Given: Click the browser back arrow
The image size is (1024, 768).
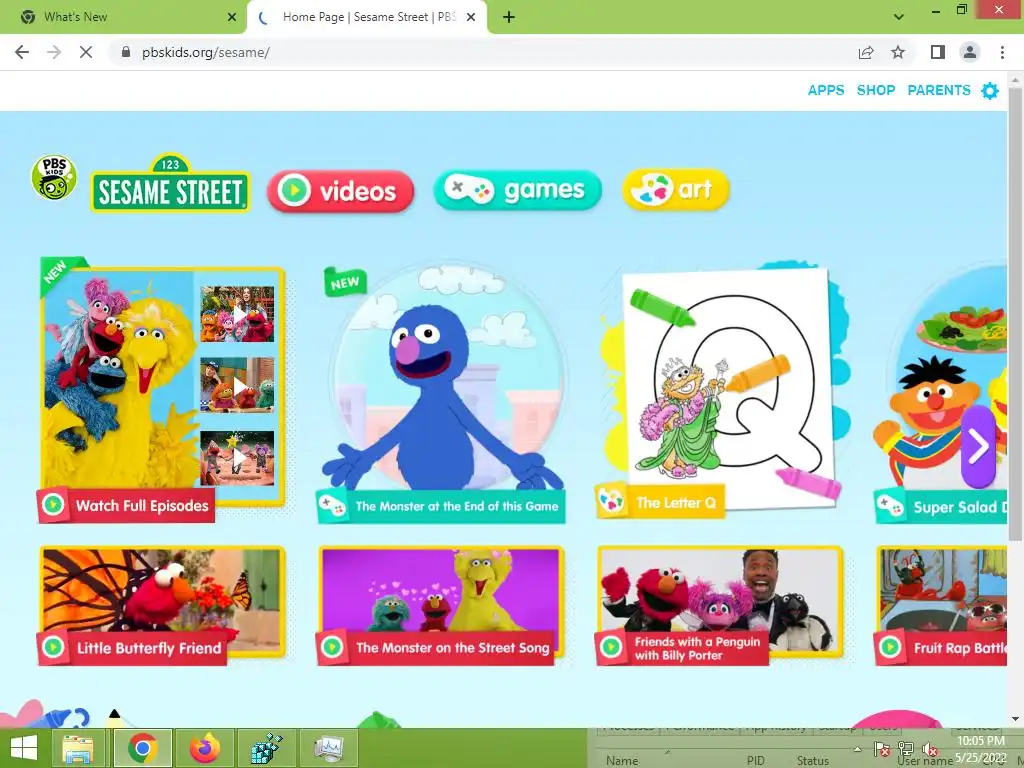Looking at the screenshot, I should pyautogui.click(x=22, y=52).
